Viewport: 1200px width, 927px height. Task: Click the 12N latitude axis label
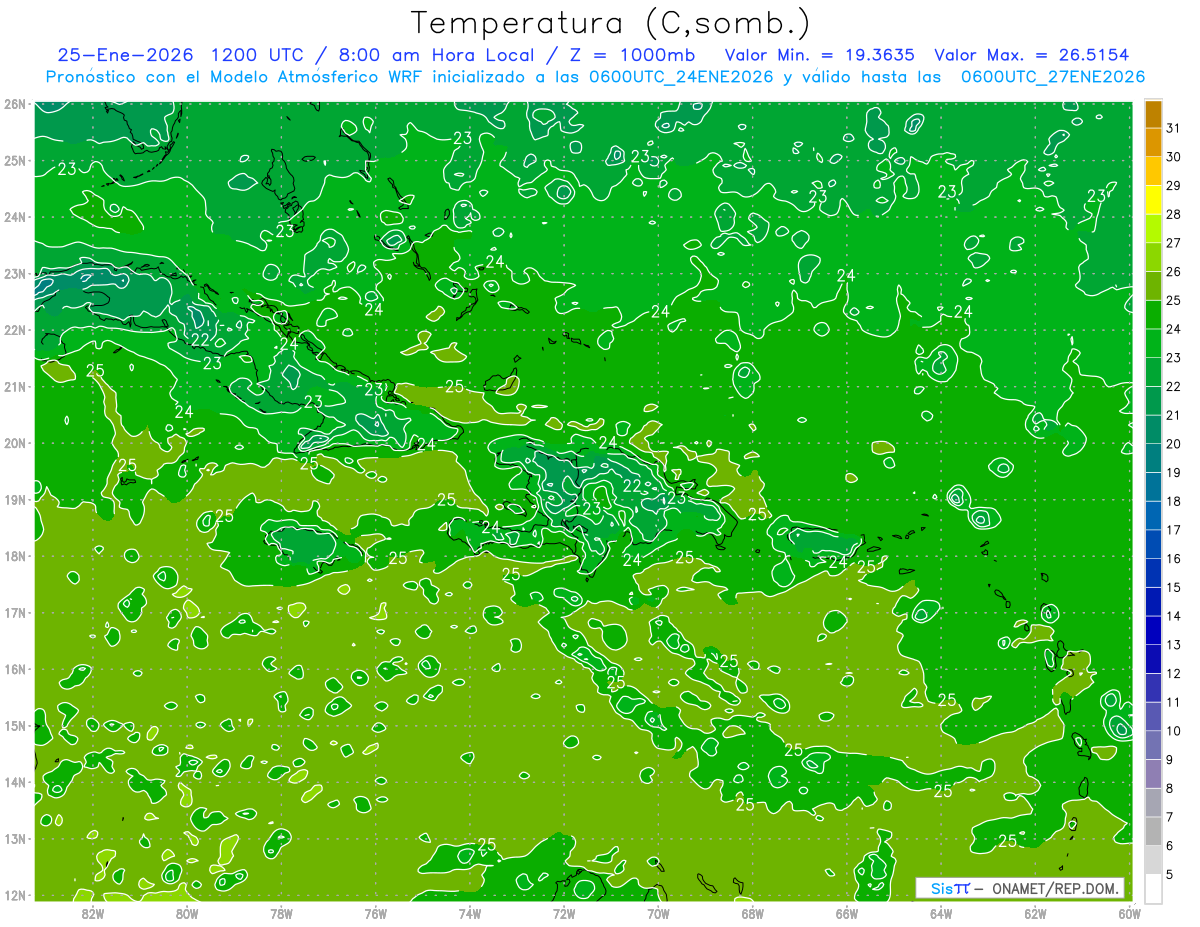tap(15, 895)
